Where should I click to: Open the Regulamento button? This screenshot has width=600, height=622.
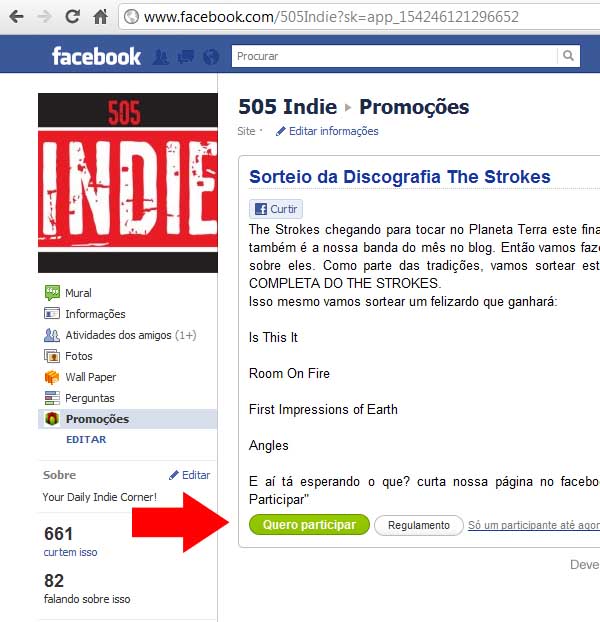(419, 525)
